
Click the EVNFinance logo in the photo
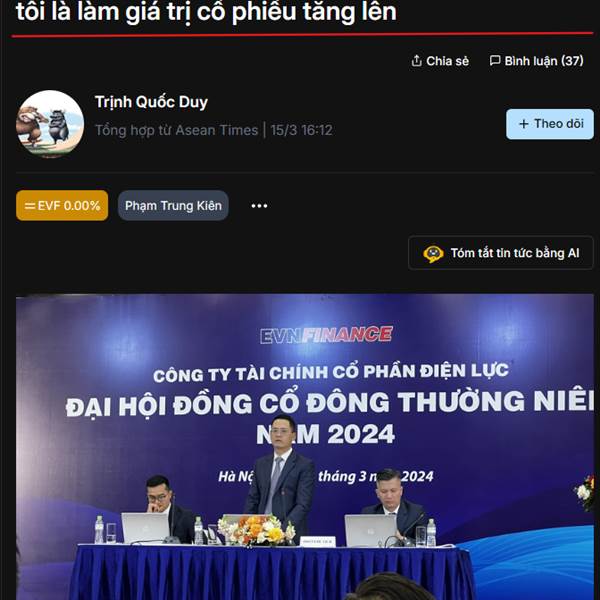pyautogui.click(x=326, y=335)
